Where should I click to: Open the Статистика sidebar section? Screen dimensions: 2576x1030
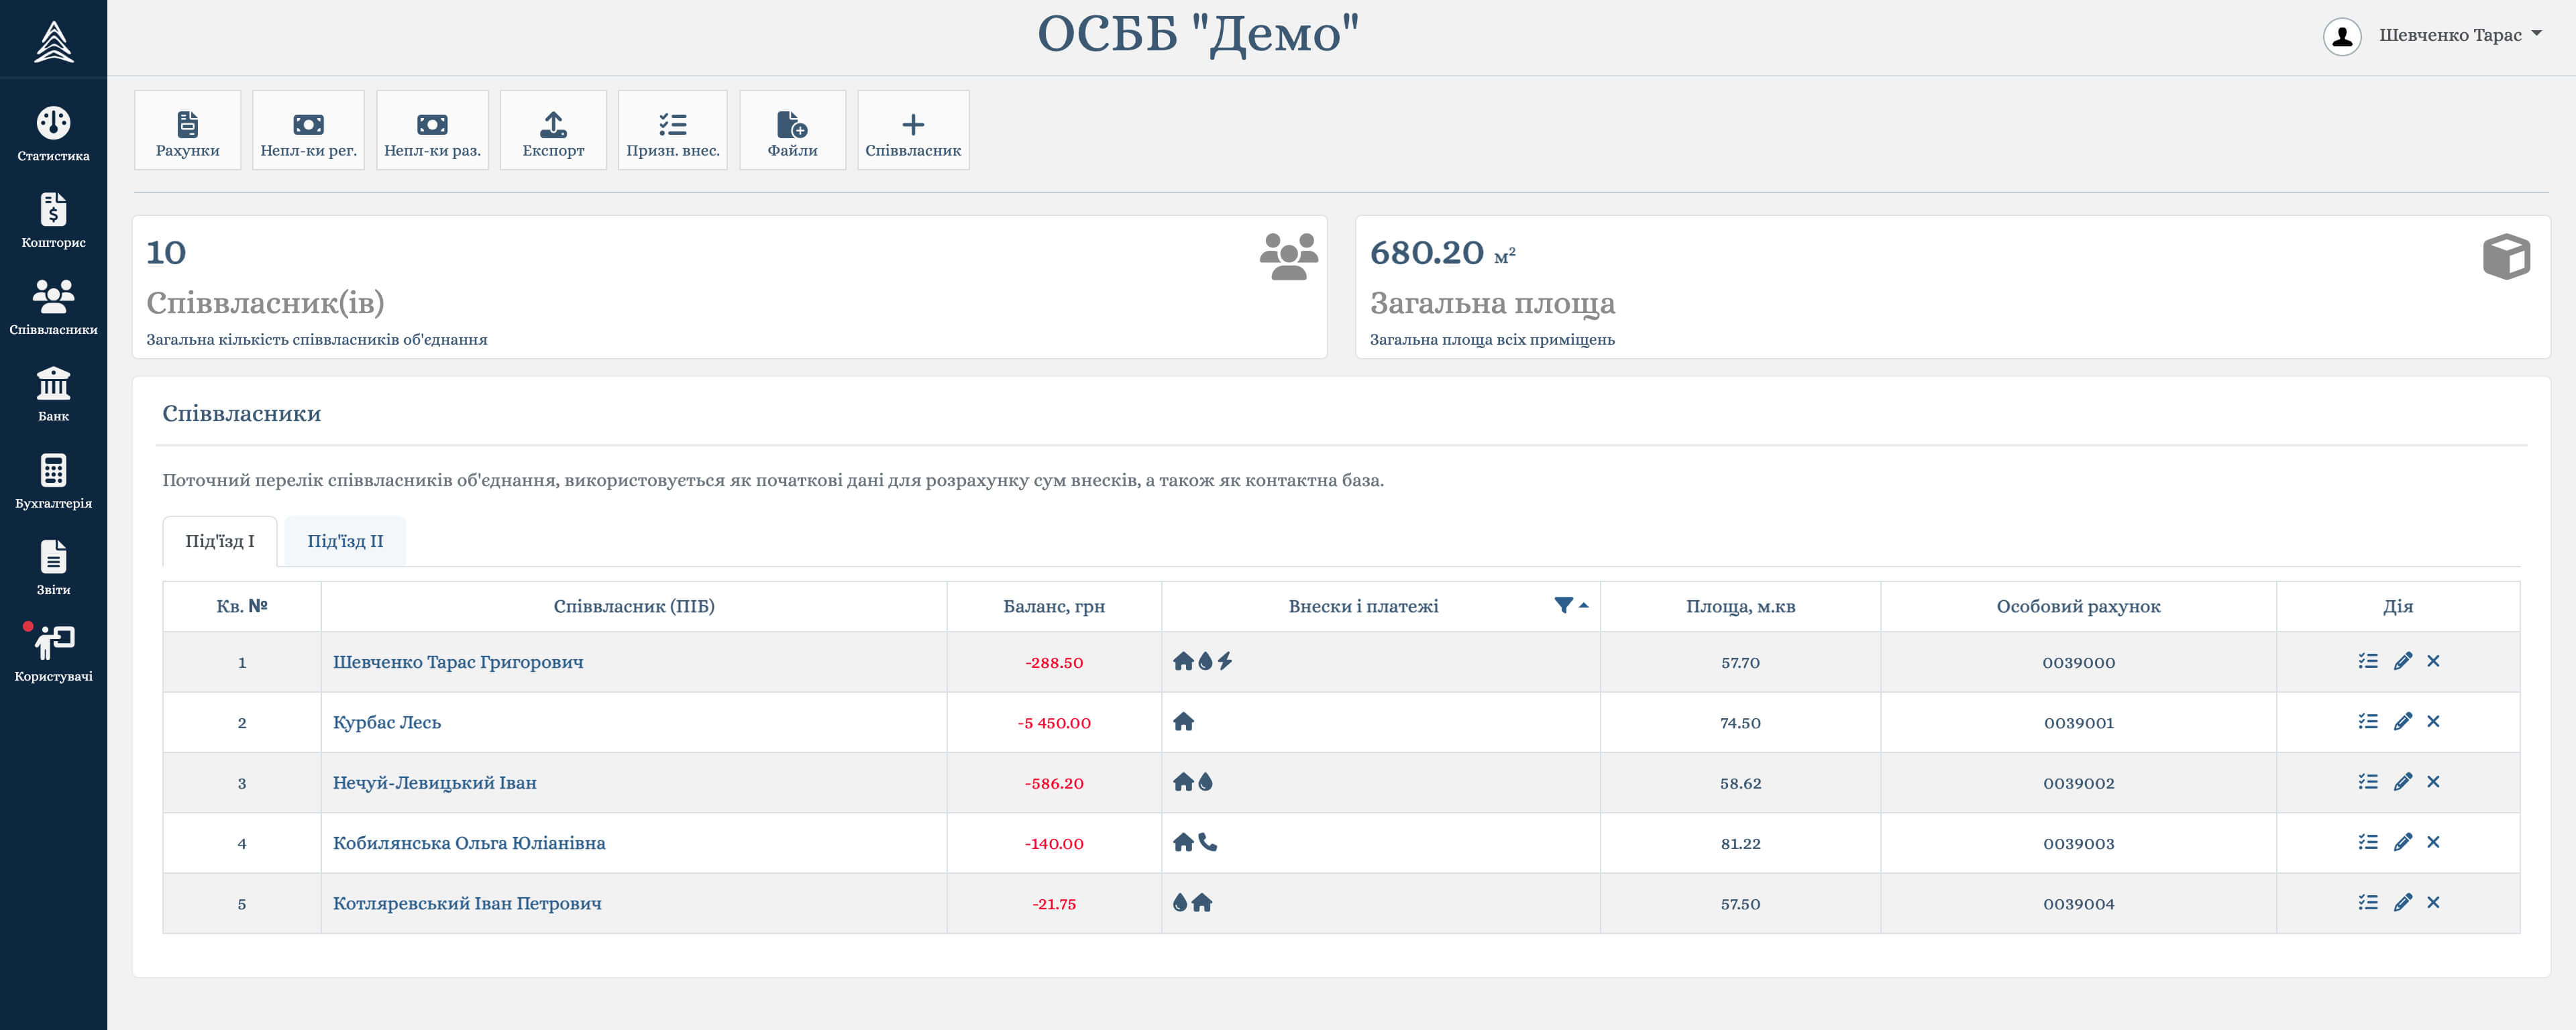pyautogui.click(x=53, y=134)
